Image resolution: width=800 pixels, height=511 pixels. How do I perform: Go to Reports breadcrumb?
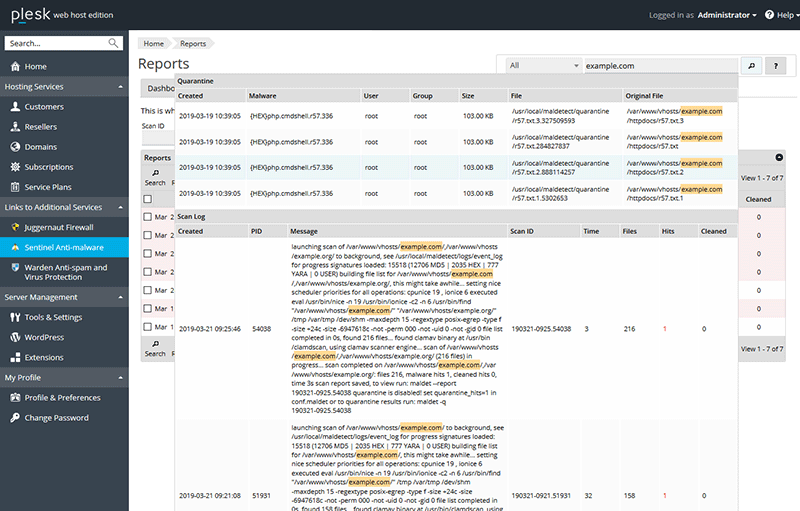193,43
